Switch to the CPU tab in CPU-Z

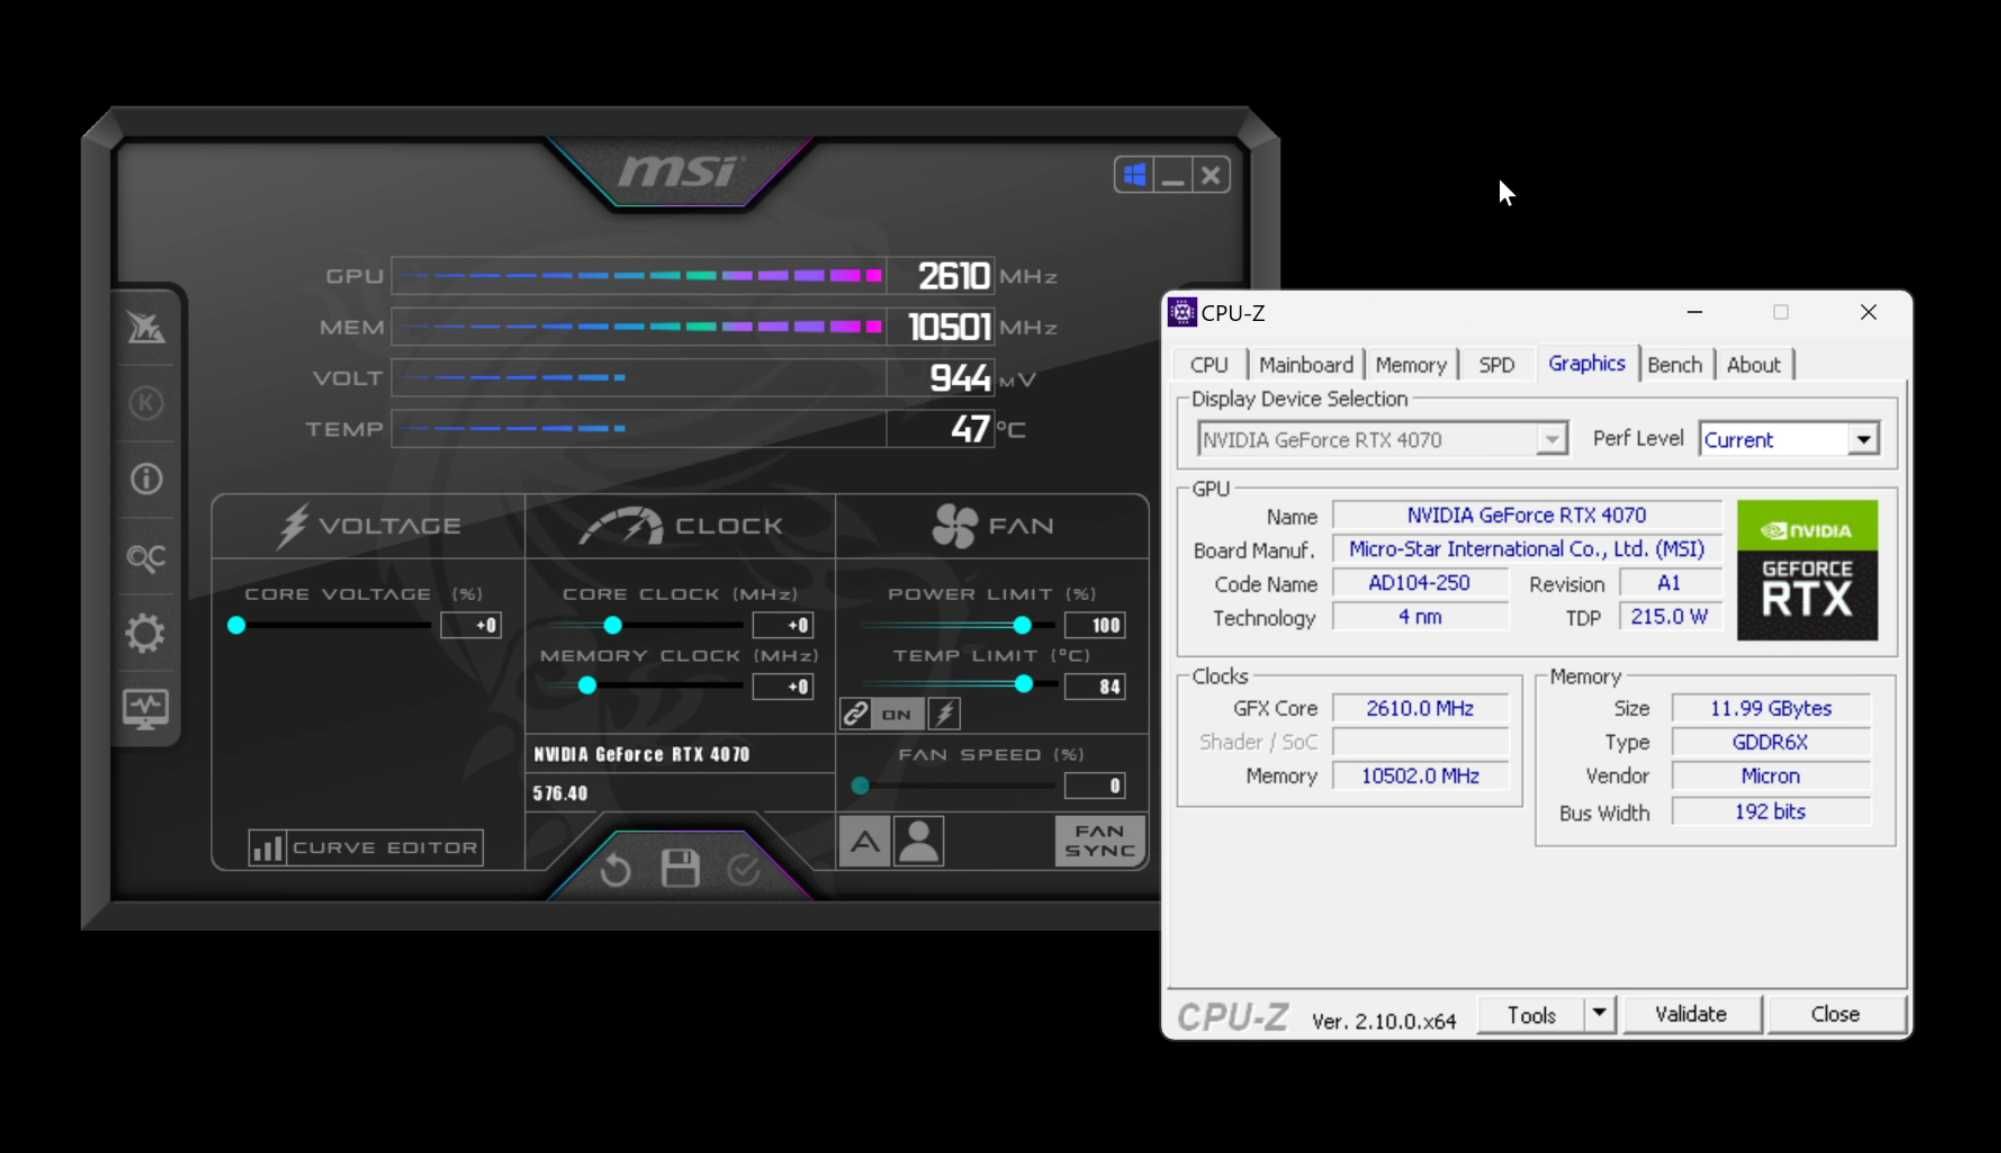tap(1209, 365)
